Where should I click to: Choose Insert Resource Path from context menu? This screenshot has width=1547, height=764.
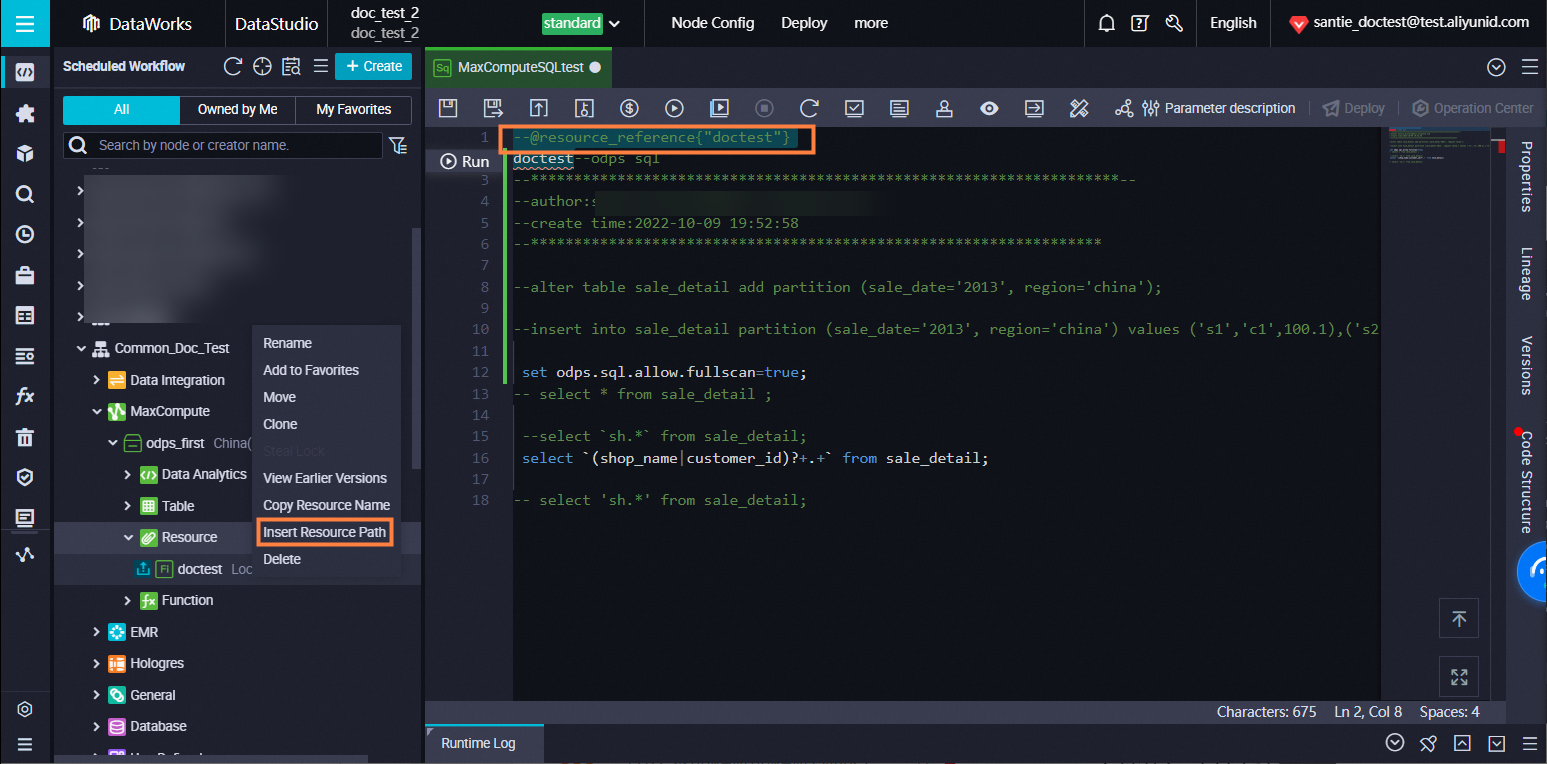pos(324,532)
